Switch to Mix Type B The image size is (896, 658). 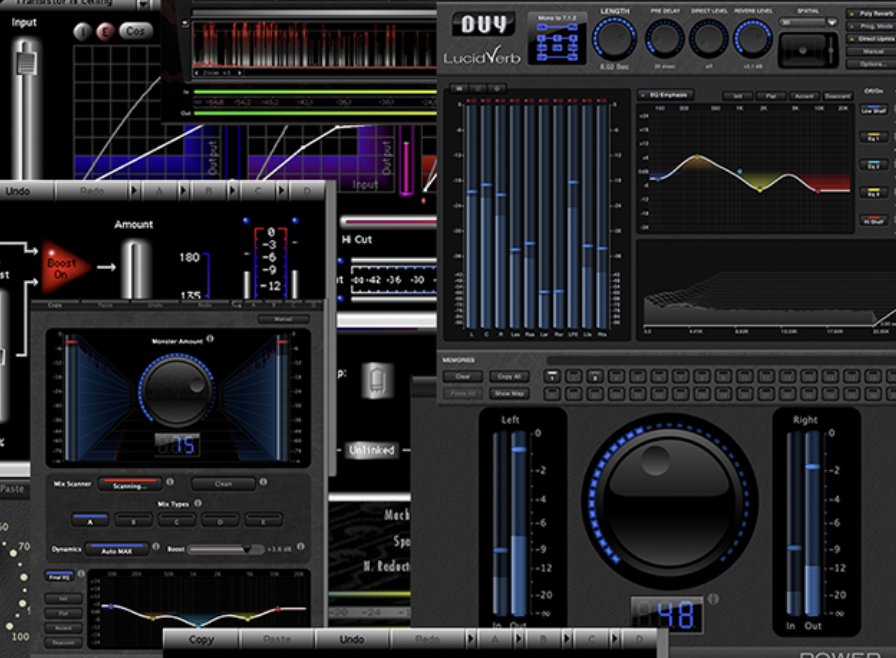[x=131, y=519]
